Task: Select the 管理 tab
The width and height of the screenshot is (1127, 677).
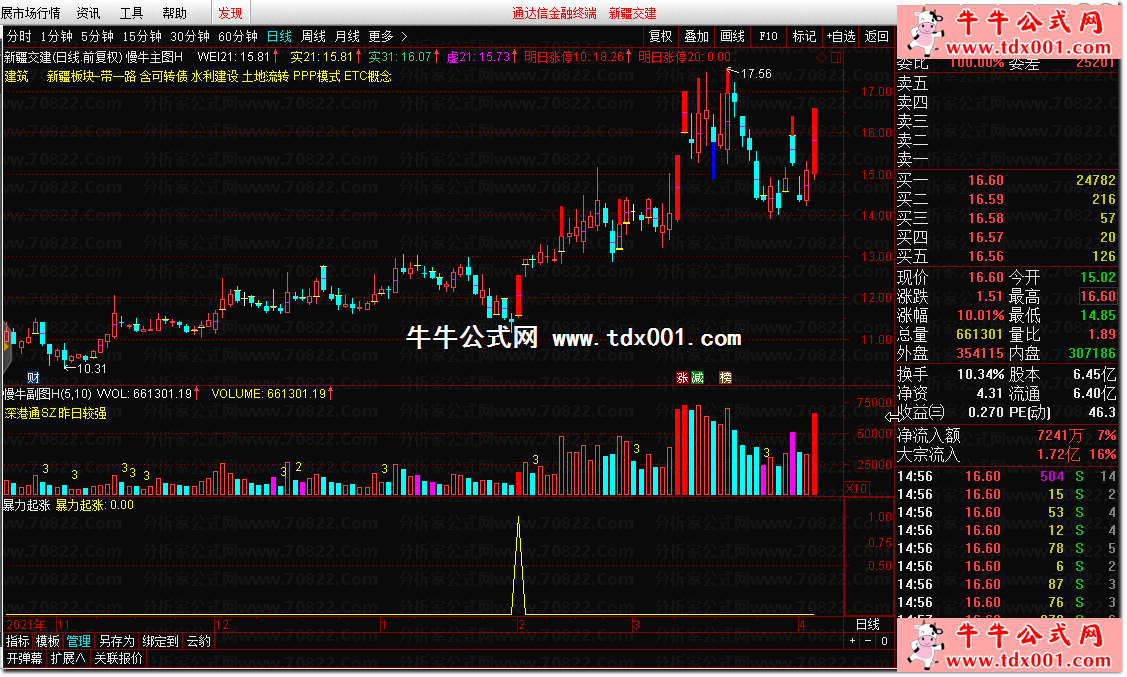Action: point(79,641)
